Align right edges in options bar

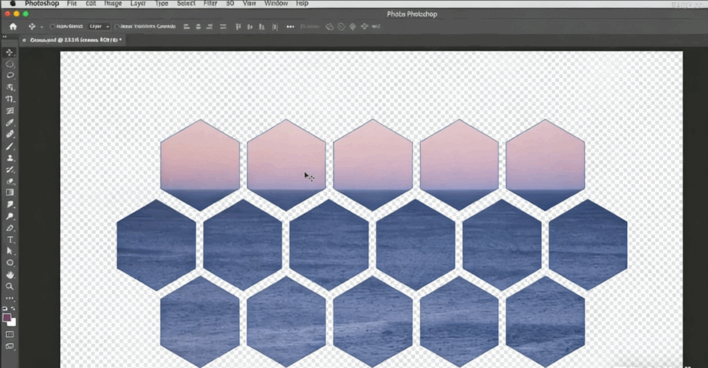[210, 27]
